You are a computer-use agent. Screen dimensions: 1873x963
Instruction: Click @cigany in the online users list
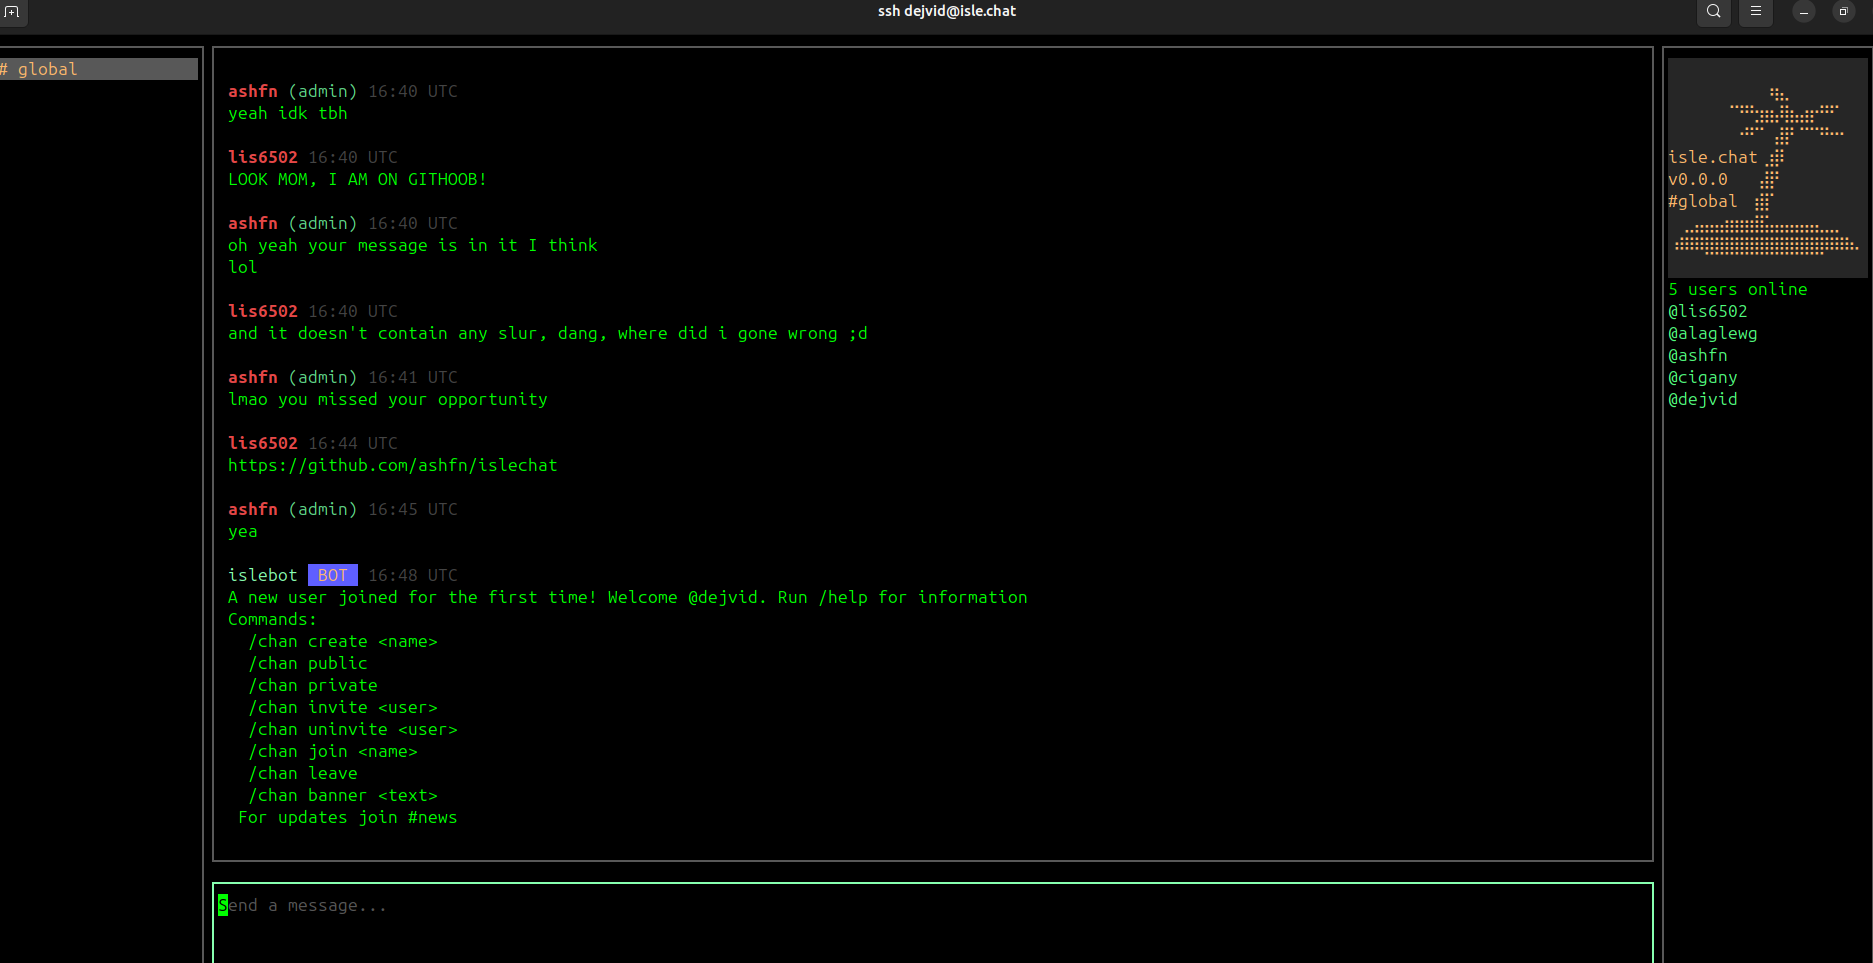point(1702,377)
